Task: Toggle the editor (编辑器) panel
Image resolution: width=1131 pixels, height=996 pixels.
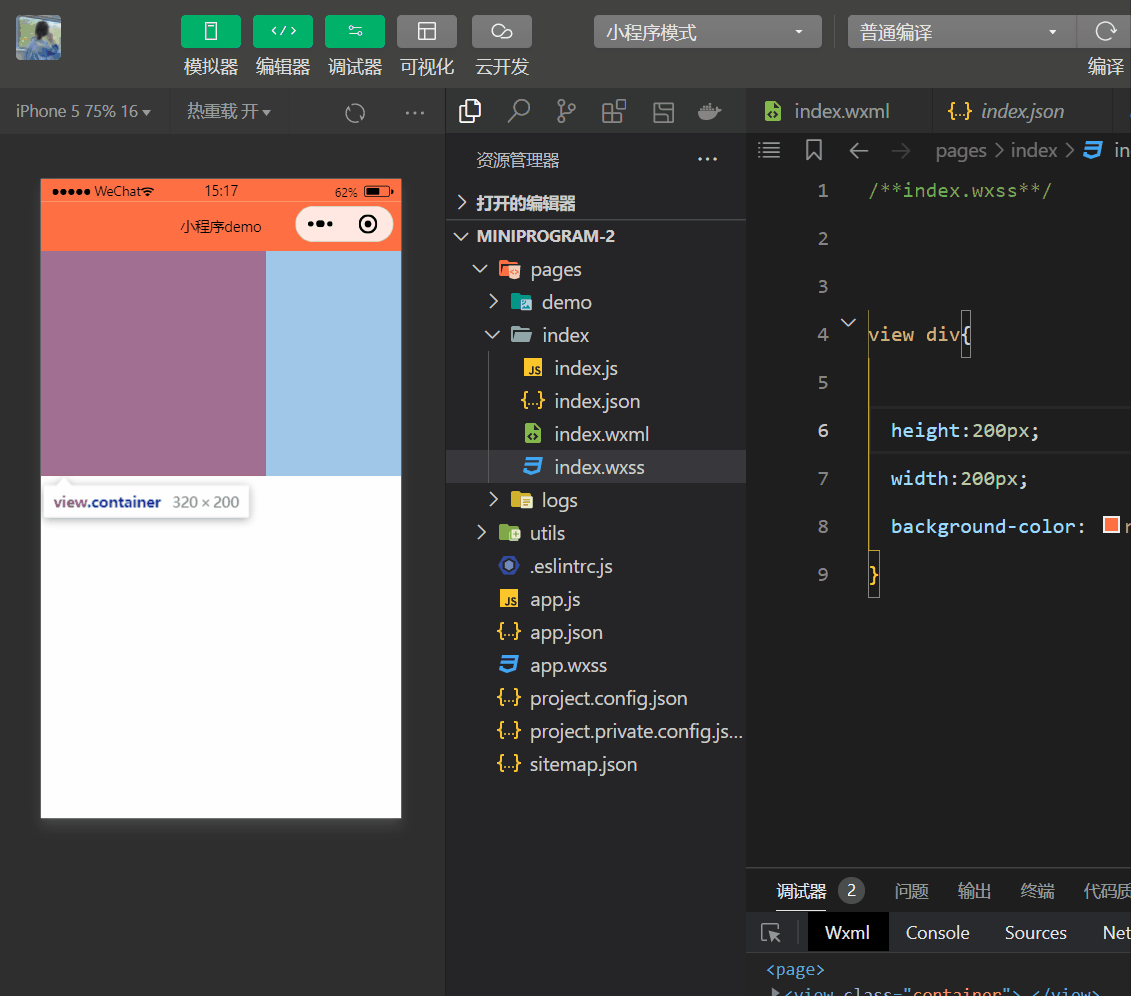Action: (283, 32)
